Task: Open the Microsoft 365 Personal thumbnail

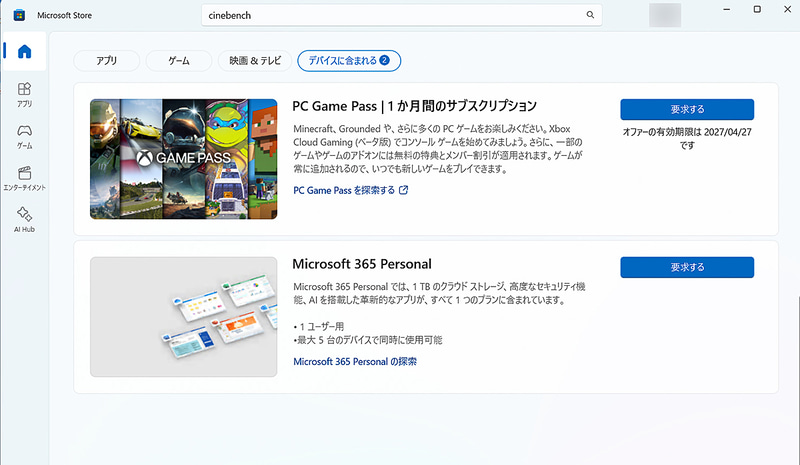Action: click(184, 317)
